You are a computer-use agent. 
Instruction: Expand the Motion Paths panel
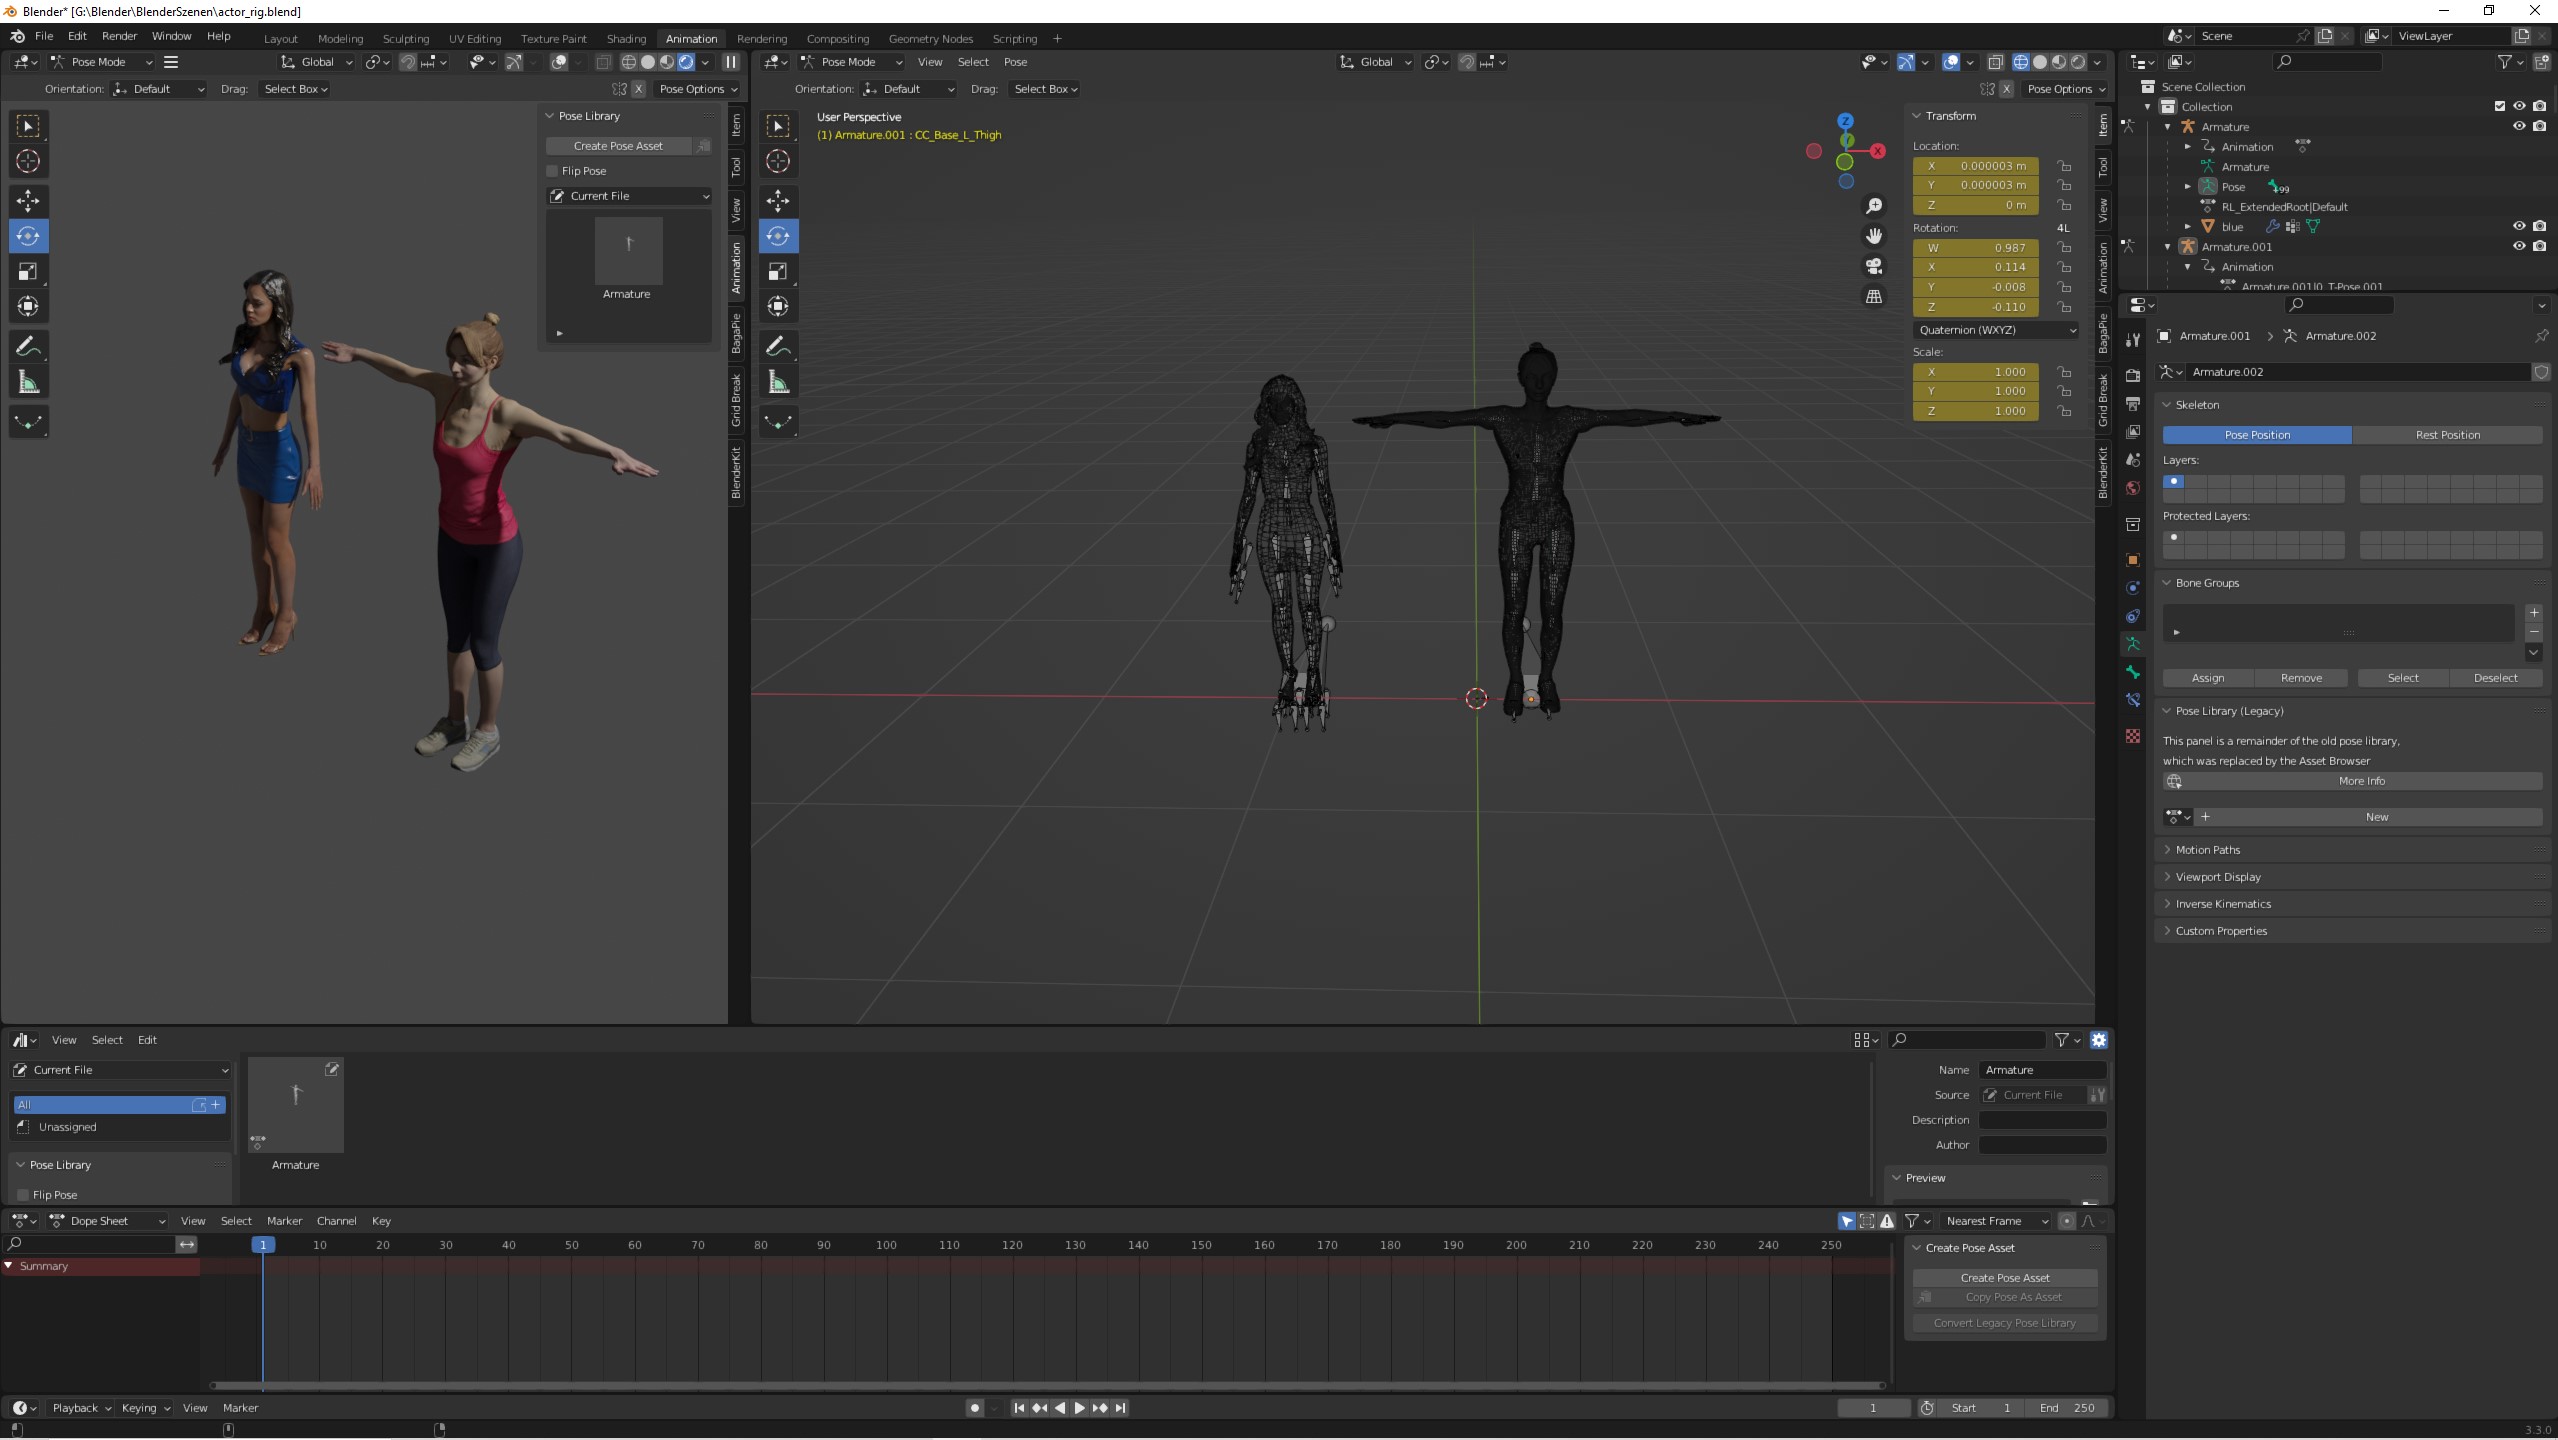[2207, 850]
